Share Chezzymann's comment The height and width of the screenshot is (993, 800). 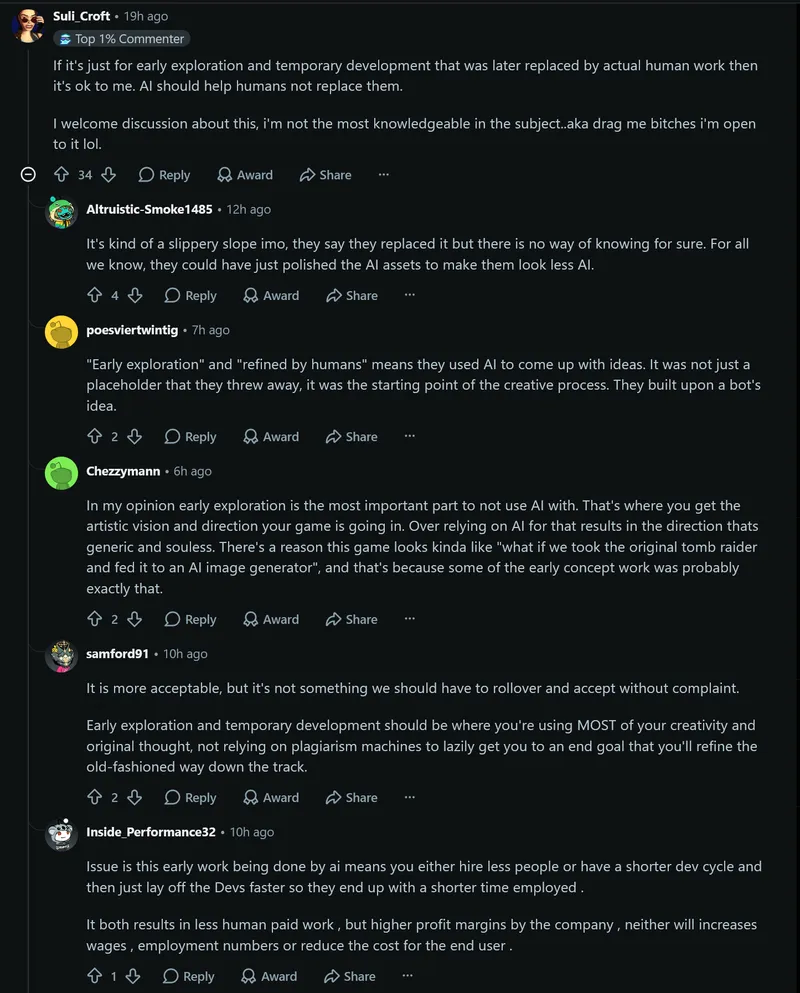tap(352, 619)
